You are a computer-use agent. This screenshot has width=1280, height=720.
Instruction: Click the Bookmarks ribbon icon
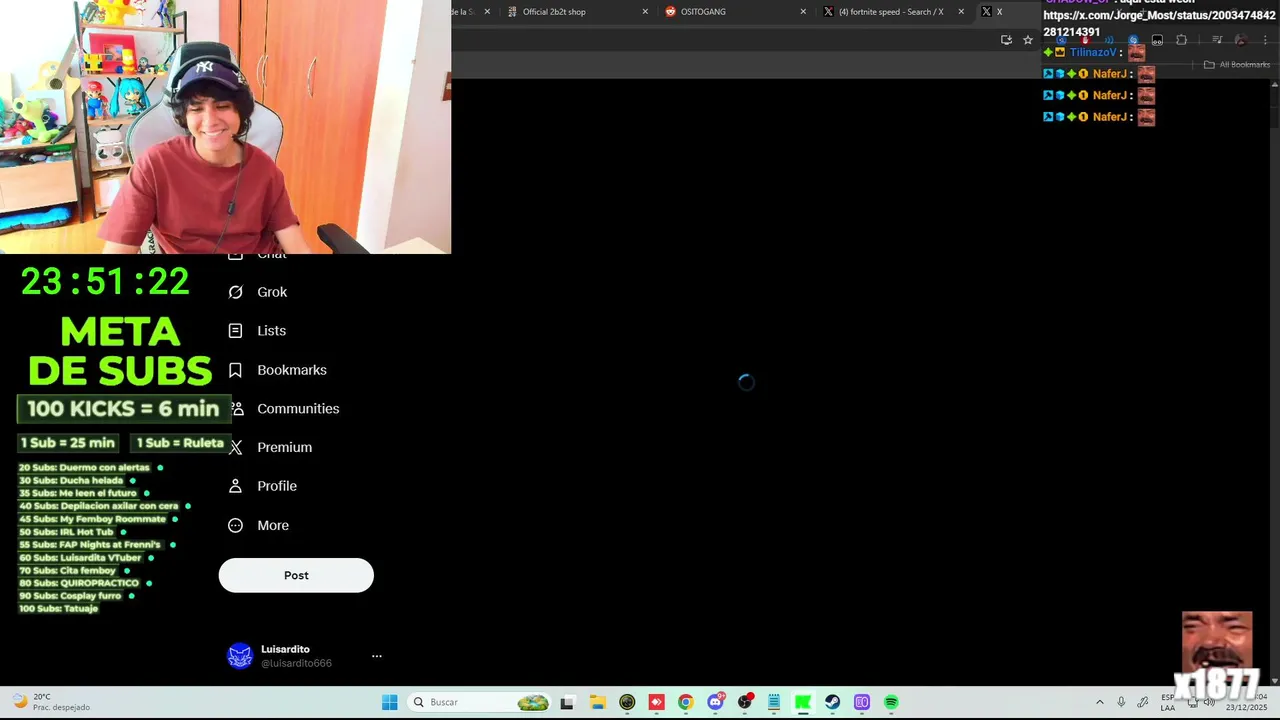(235, 370)
